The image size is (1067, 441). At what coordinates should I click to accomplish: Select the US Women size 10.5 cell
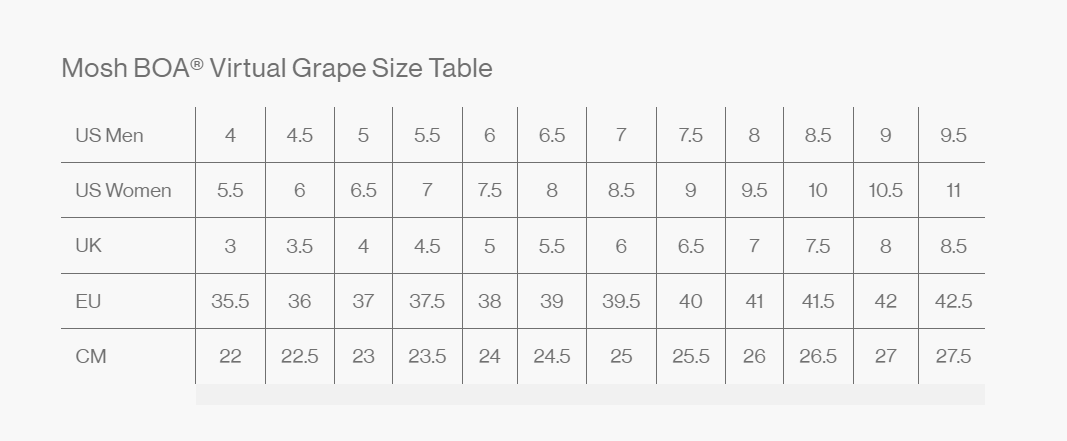[886, 190]
